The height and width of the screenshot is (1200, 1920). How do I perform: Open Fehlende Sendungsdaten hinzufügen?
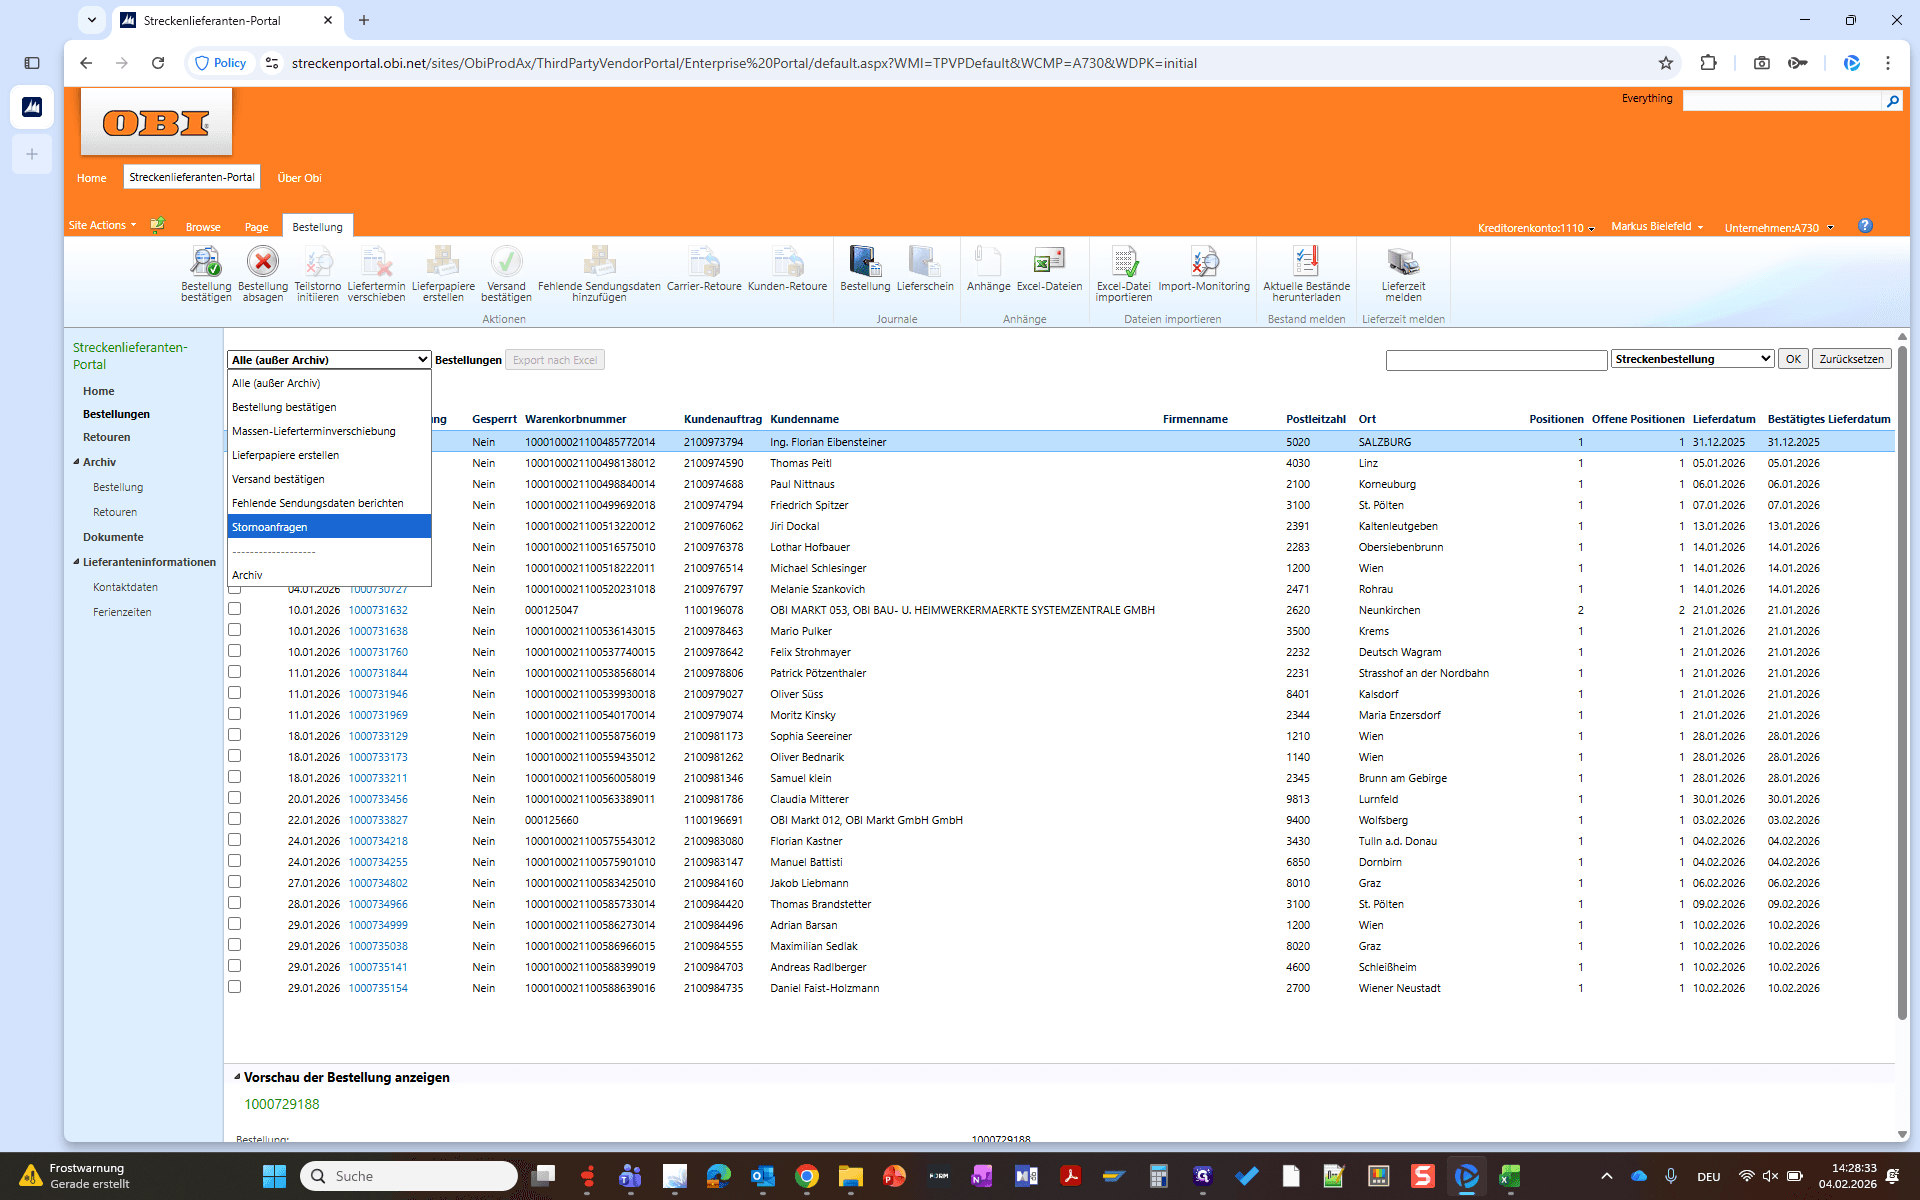coord(599,262)
